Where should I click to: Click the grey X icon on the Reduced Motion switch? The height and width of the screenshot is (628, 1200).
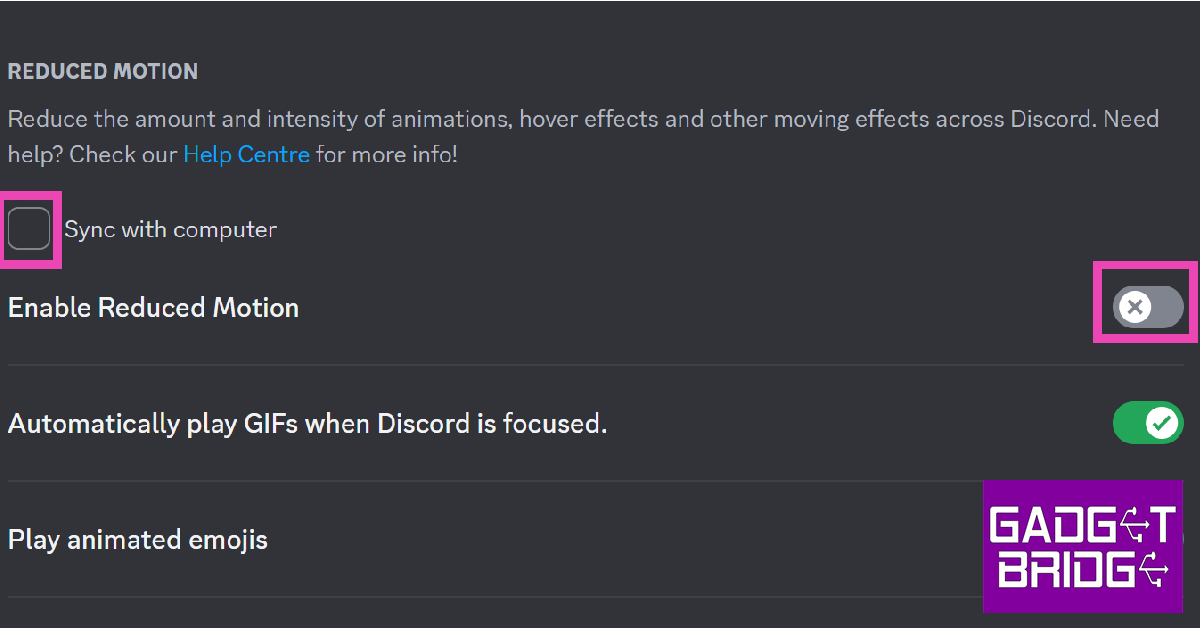tap(1134, 307)
